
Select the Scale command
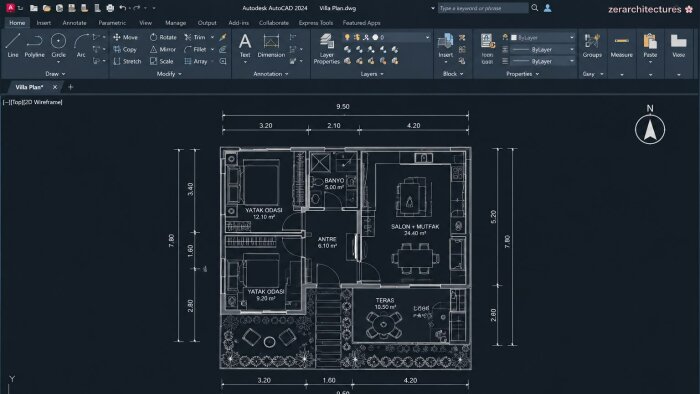click(162, 61)
